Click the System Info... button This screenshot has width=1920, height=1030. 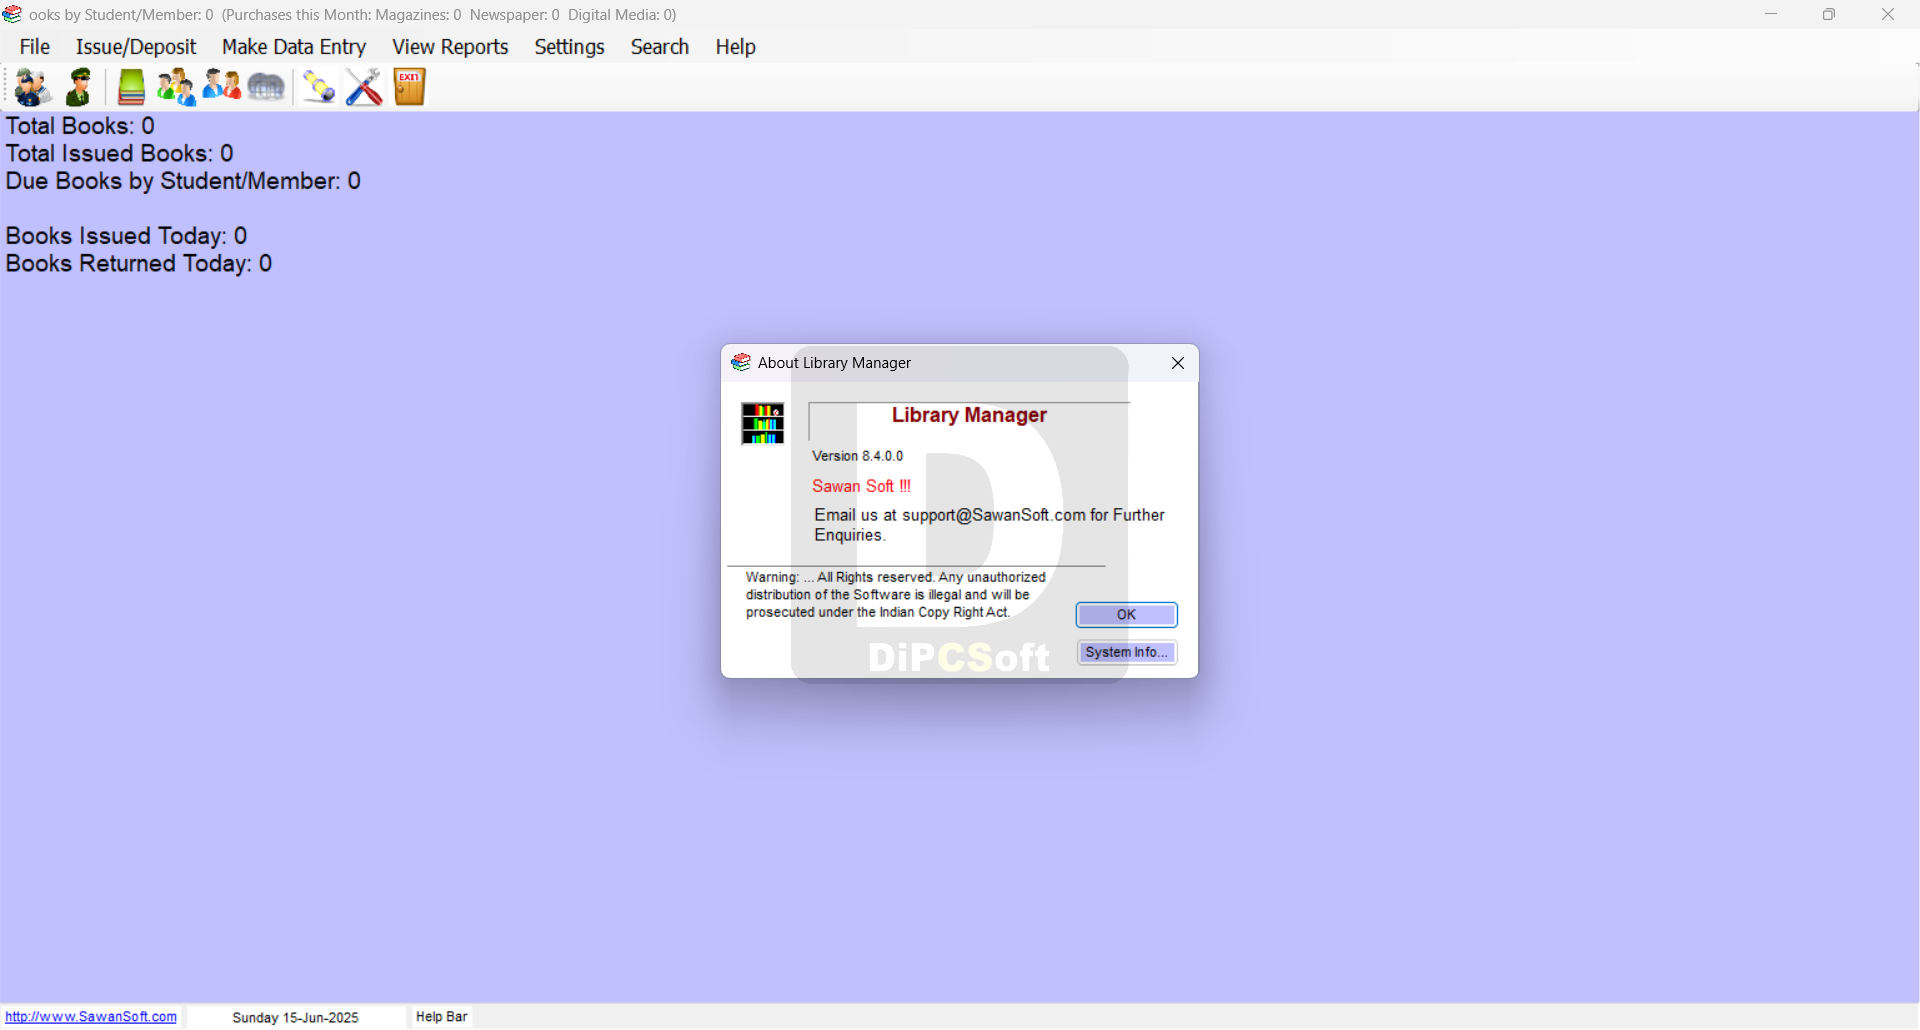1126,652
